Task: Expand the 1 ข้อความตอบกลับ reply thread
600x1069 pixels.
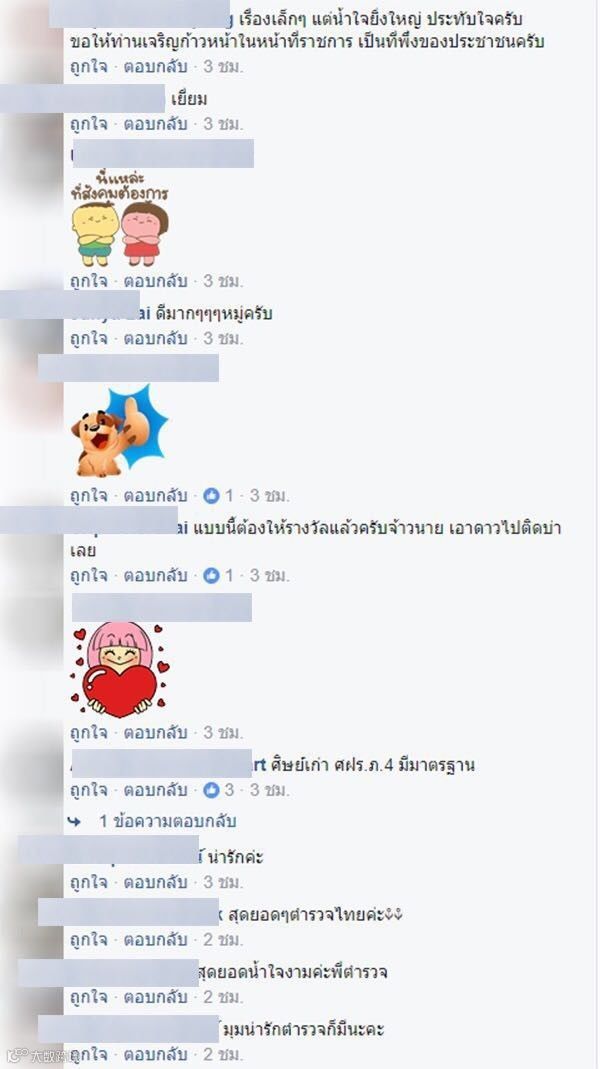Action: [168, 822]
